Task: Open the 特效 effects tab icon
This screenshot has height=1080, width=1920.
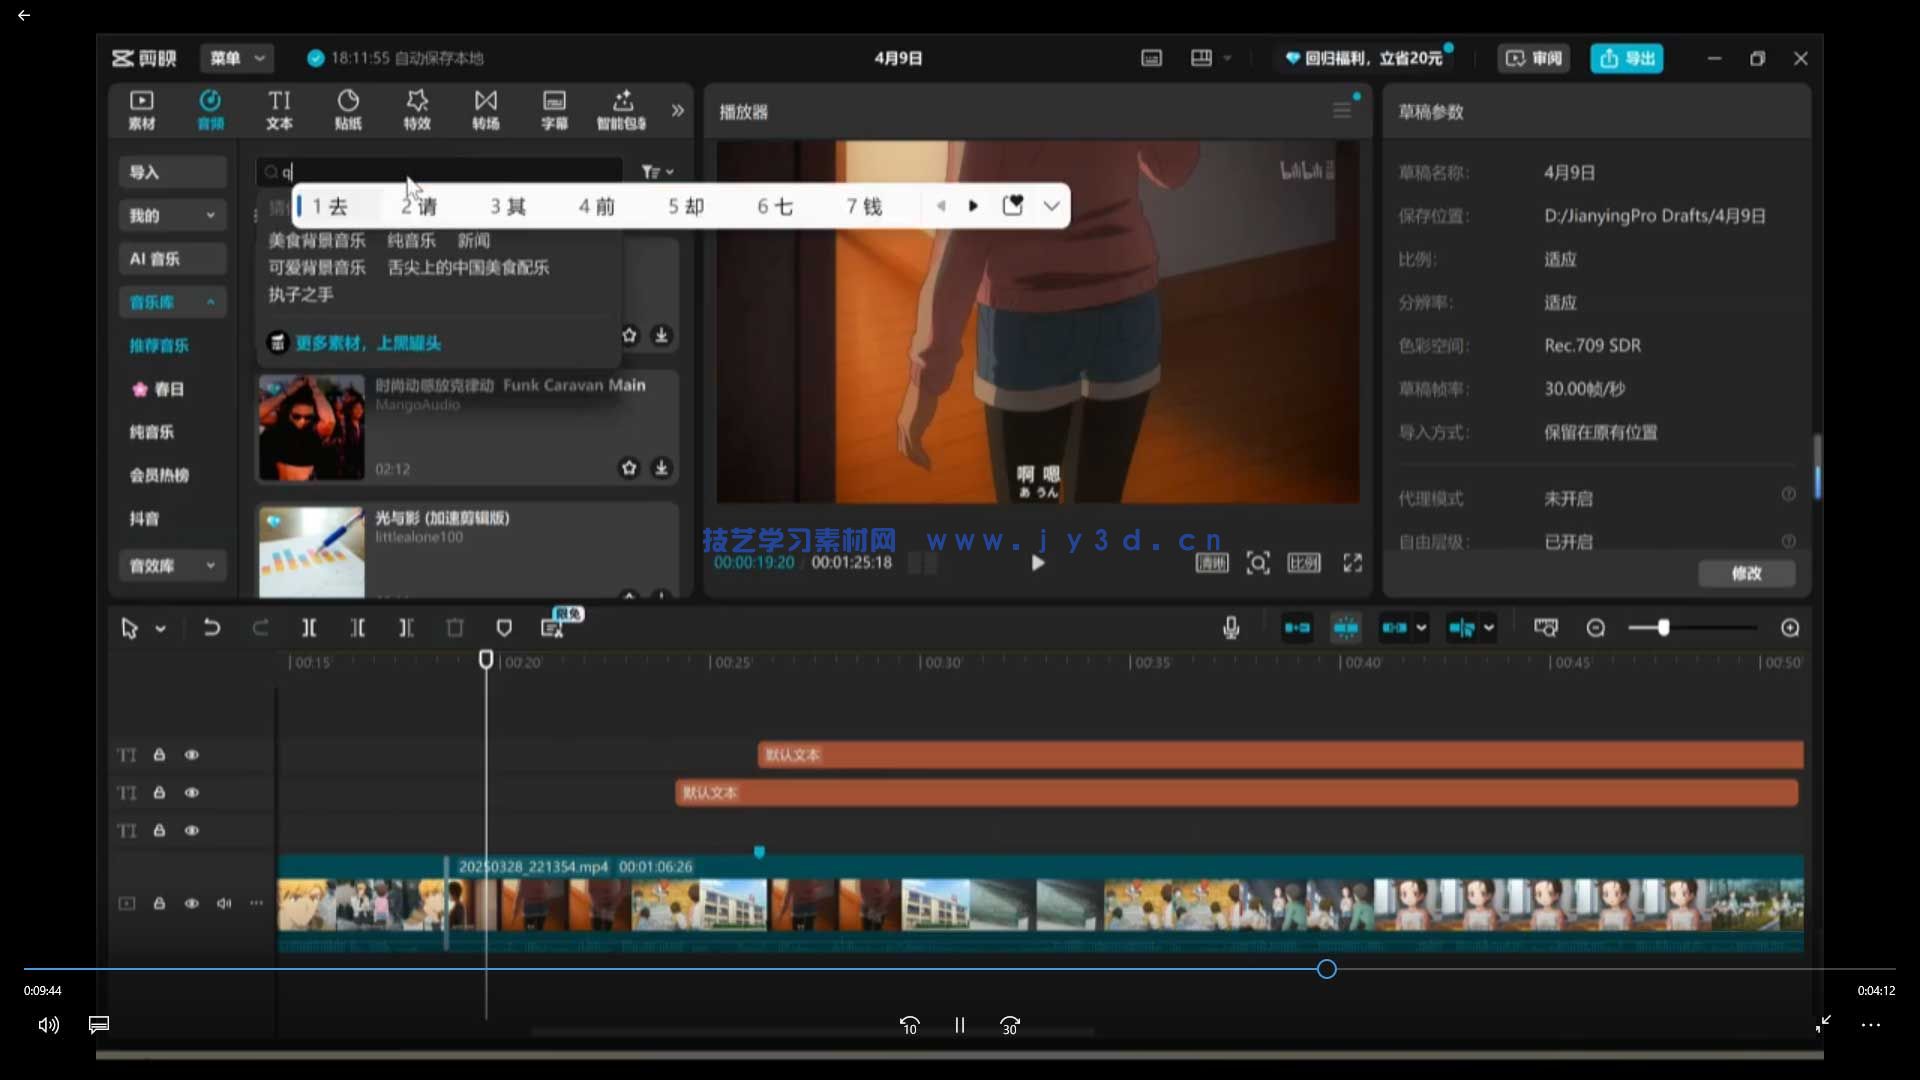Action: click(x=417, y=109)
